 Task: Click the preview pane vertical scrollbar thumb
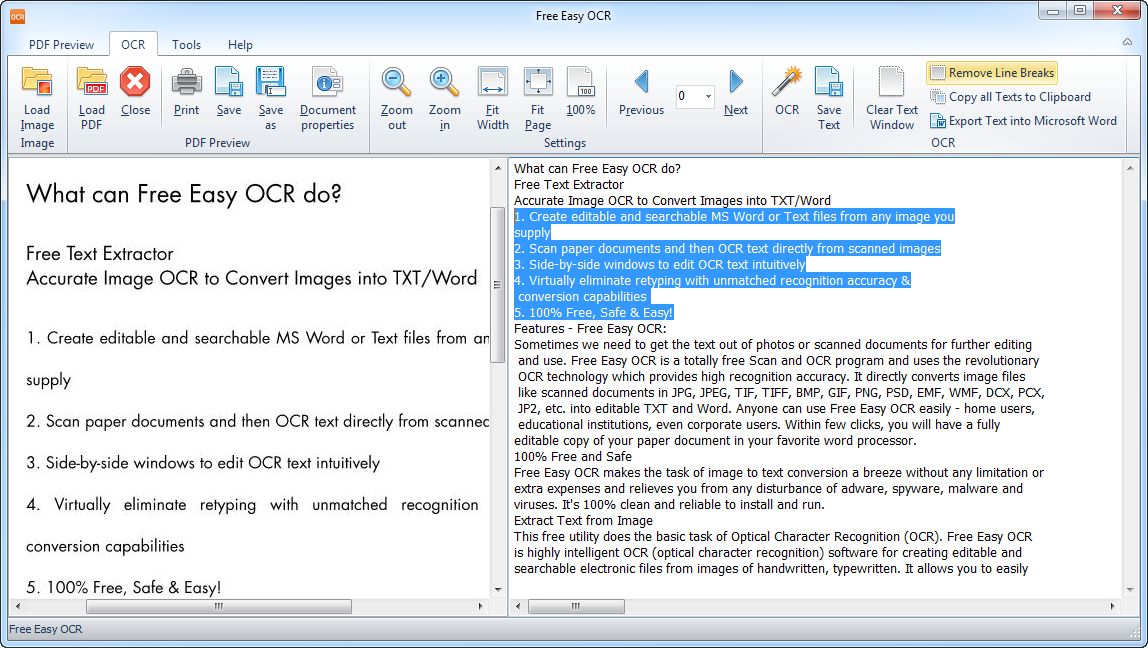[498, 286]
